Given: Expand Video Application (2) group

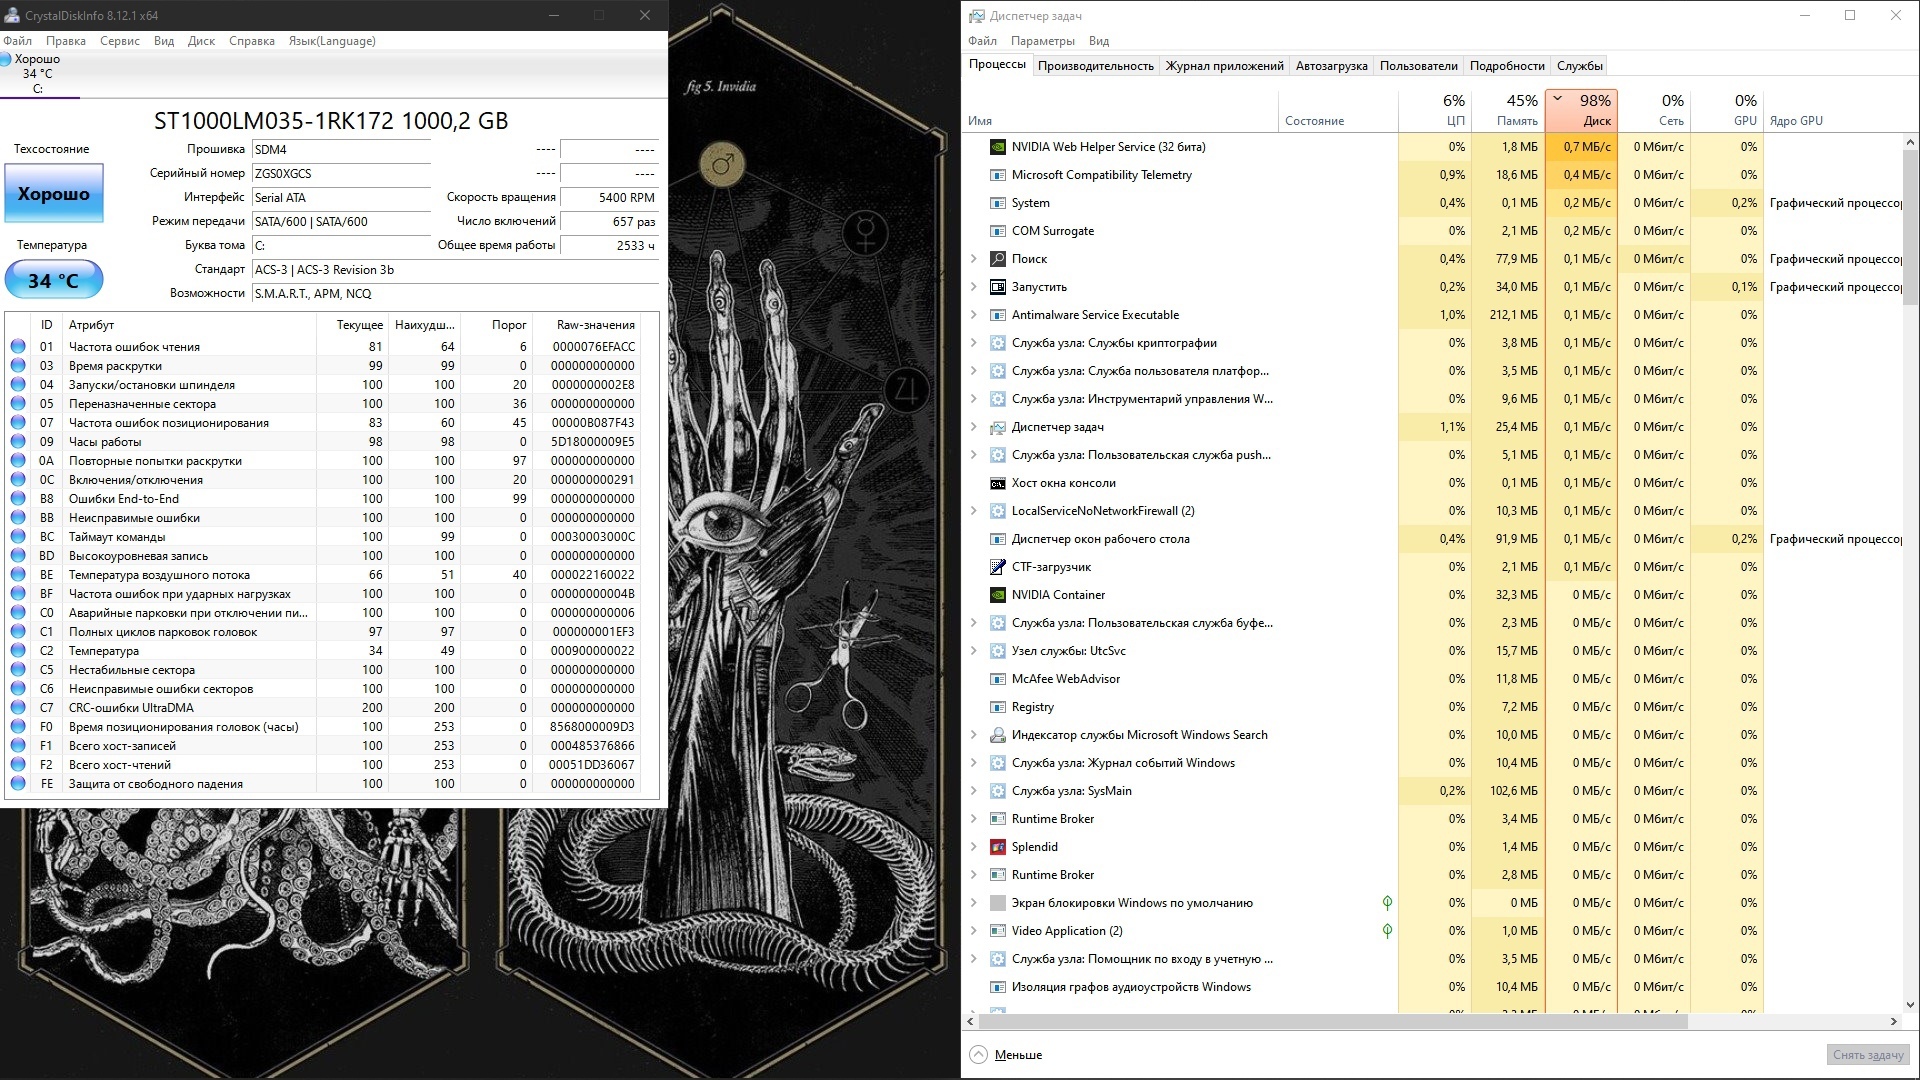Looking at the screenshot, I should [x=974, y=931].
